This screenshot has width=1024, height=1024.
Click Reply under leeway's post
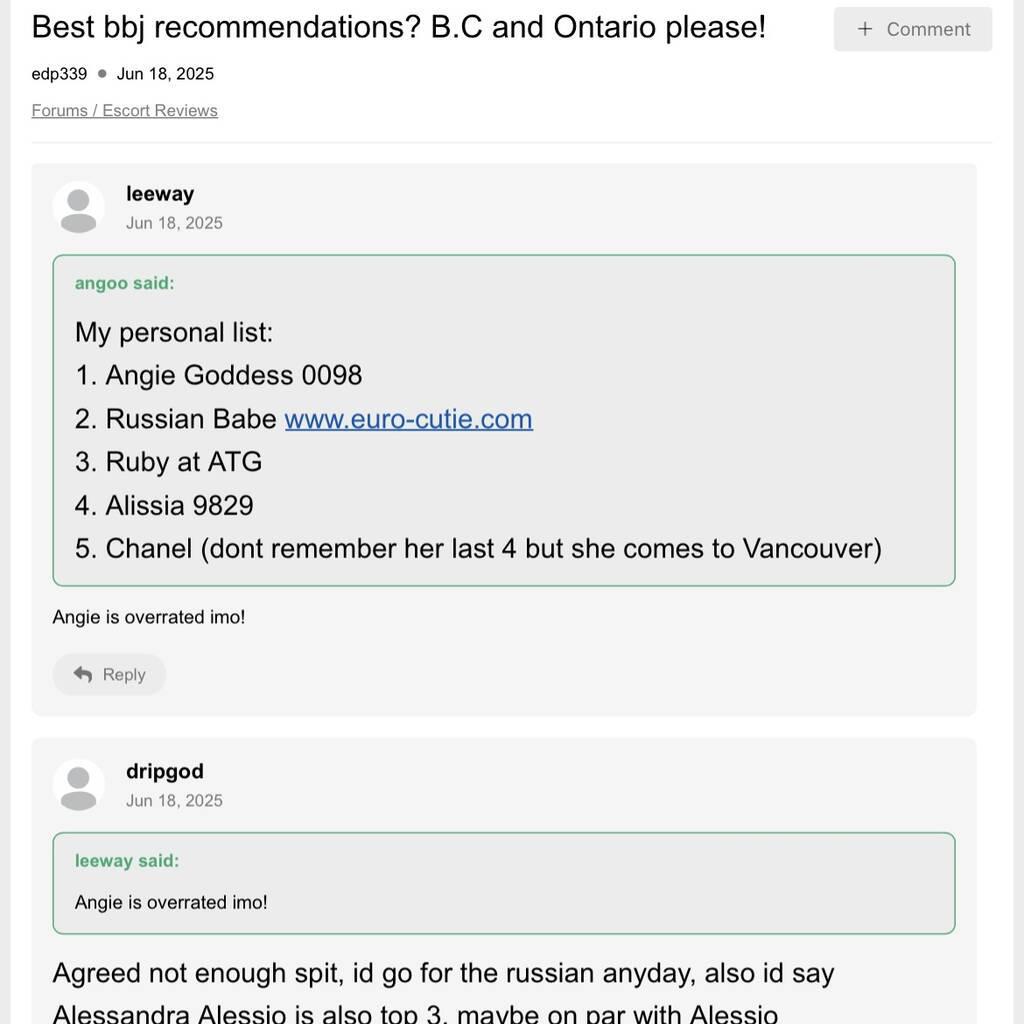[109, 675]
